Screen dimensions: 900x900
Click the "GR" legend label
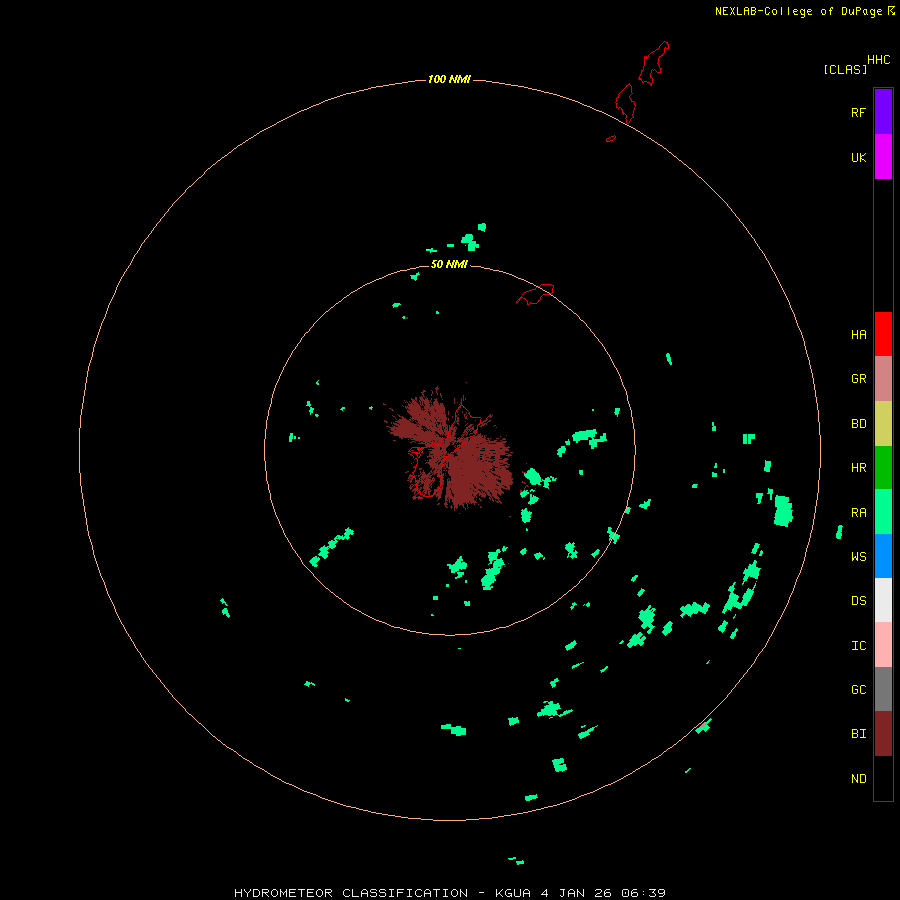[859, 379]
